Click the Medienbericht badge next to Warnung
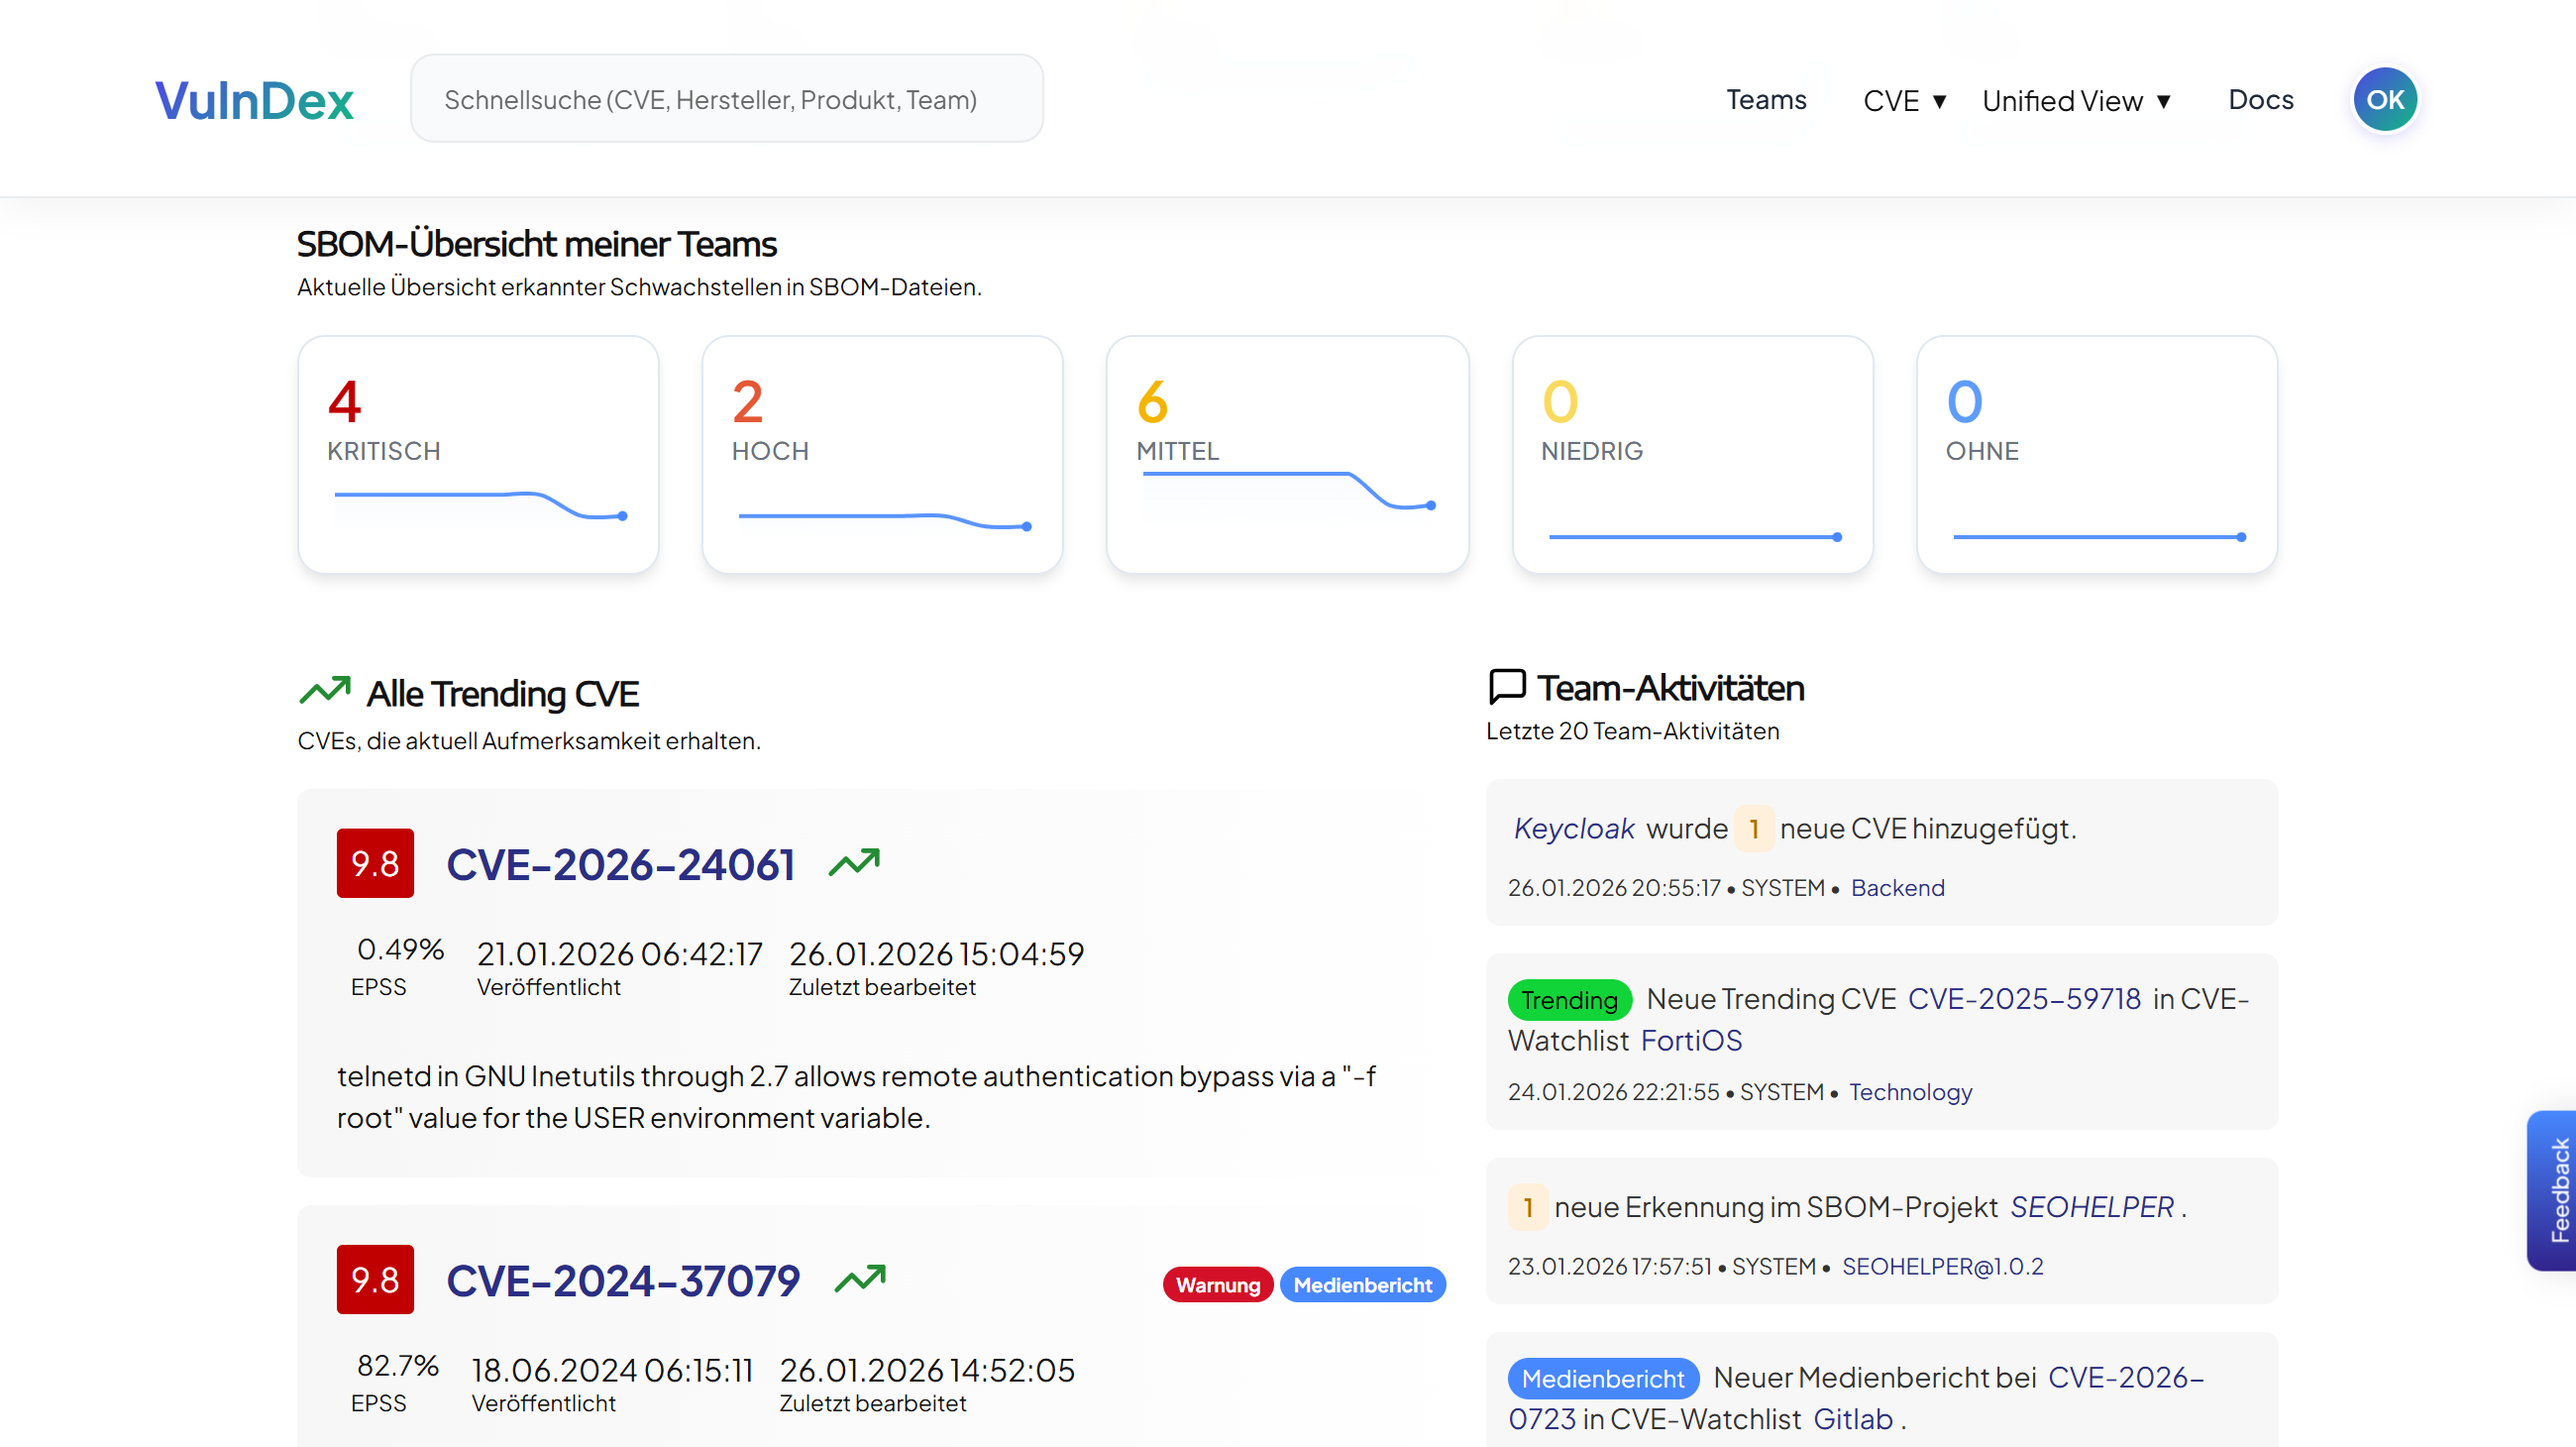Screen dimensions: 2576x1447 point(1362,1284)
